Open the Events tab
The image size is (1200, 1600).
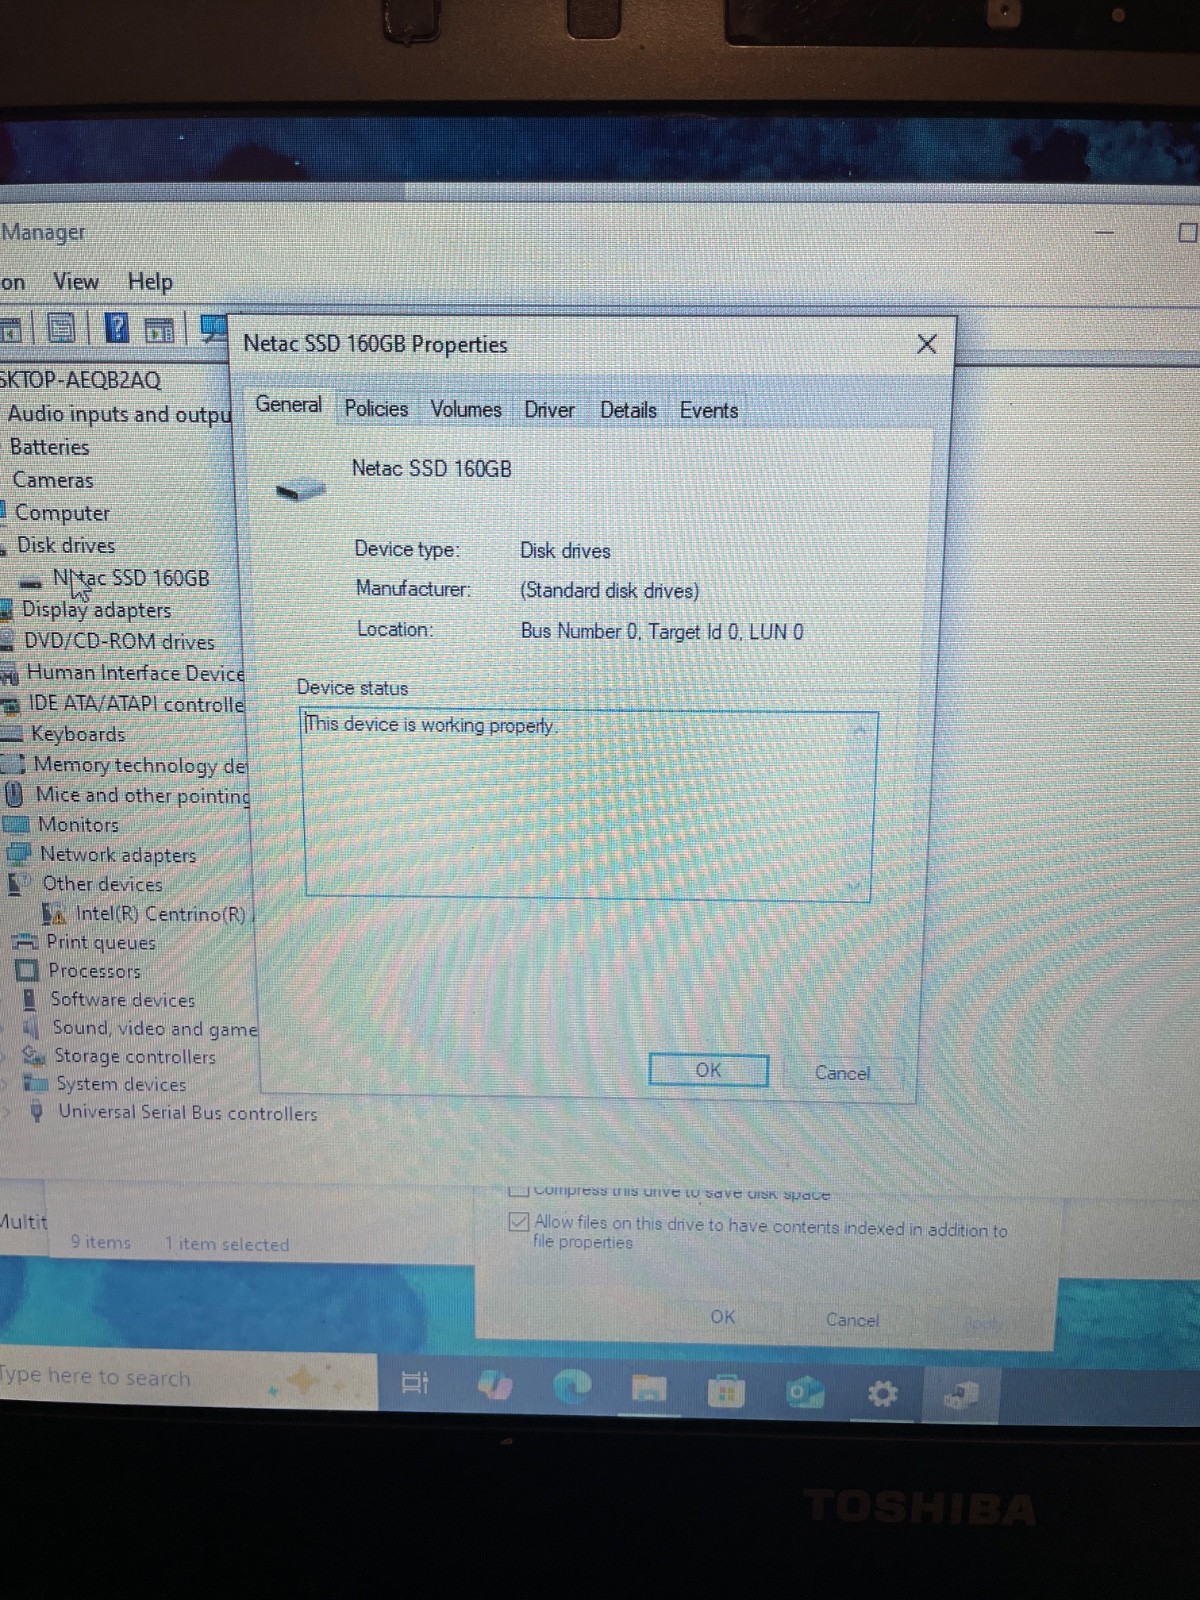(708, 410)
